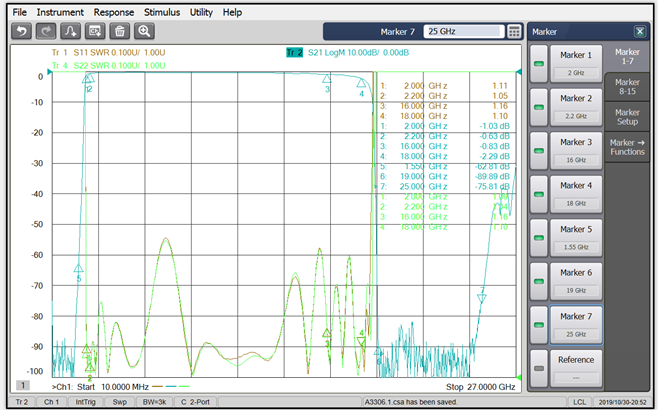Toggle Marker 1 on/off indicator
Image resolution: width=659 pixels, height=411 pixels.
pos(539,63)
